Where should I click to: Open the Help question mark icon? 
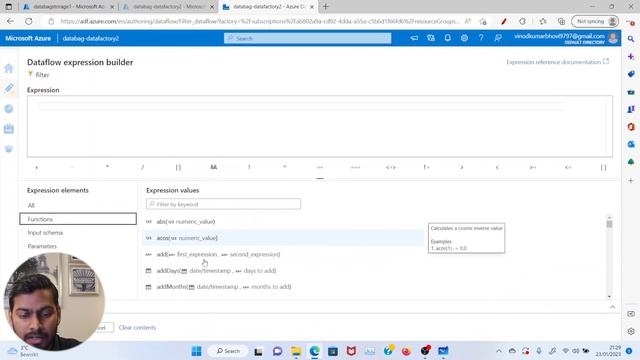click(x=481, y=38)
